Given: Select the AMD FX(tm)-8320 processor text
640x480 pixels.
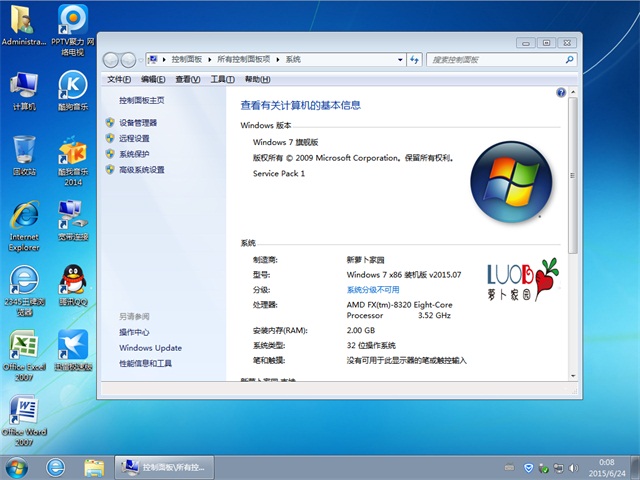Looking at the screenshot, I should pos(399,310).
